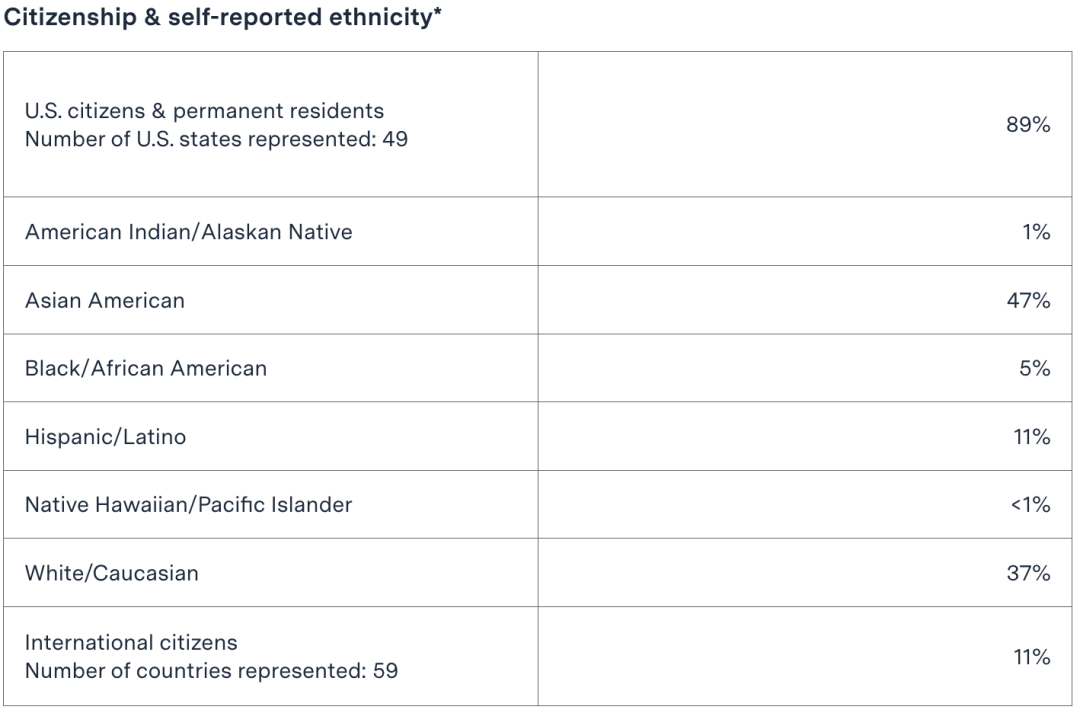Viewport: 1080px width, 713px height.
Task: Select the Number of U.S. states represented text
Action: pyautogui.click(x=216, y=138)
